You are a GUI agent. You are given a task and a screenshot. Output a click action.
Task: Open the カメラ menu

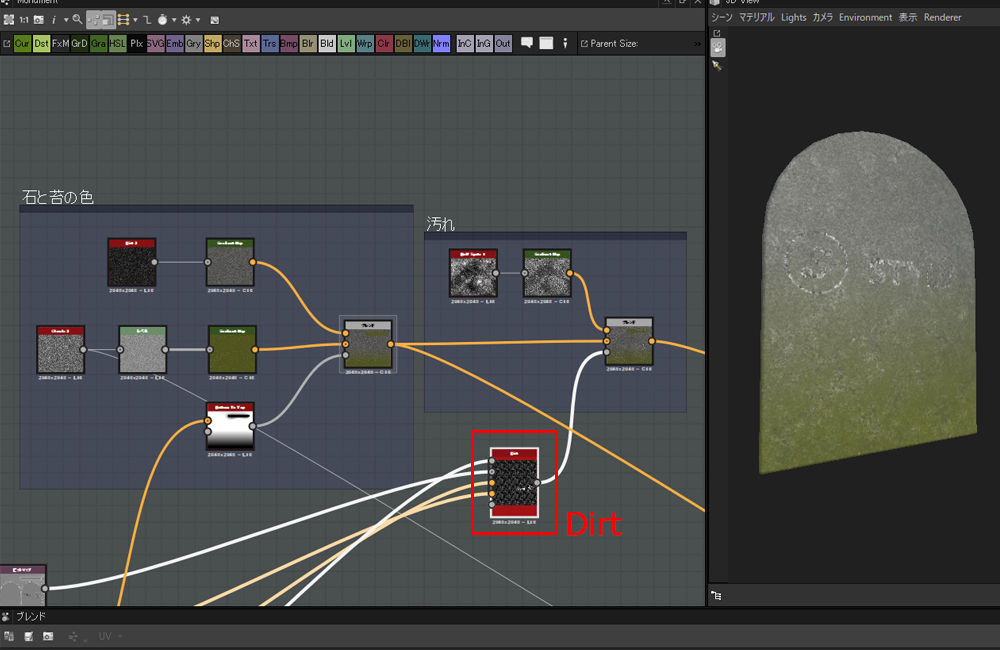pyautogui.click(x=823, y=17)
